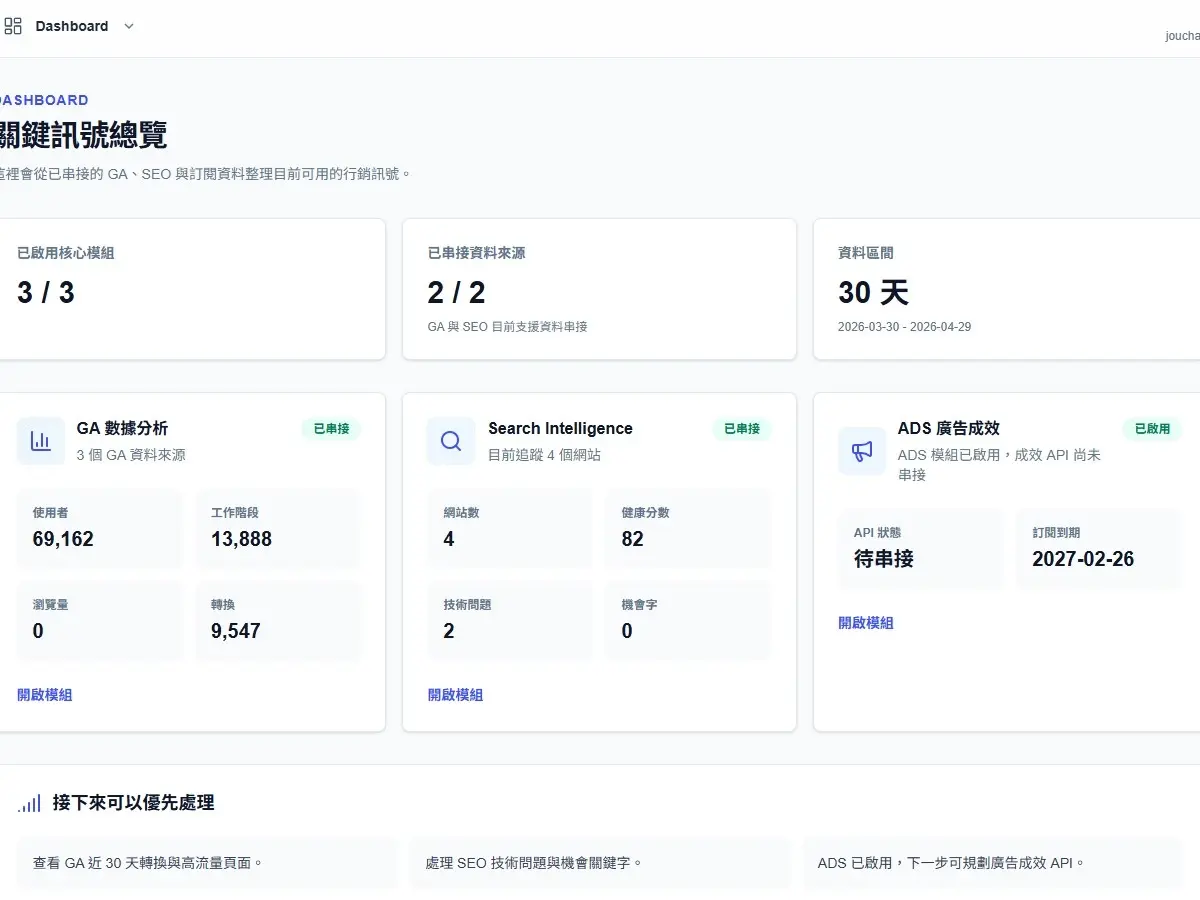This screenshot has height=900, width=1200.
Task: Click the 查看 GA 近 30 天轉換與高流量頁面 suggestion
Action: tap(207, 862)
